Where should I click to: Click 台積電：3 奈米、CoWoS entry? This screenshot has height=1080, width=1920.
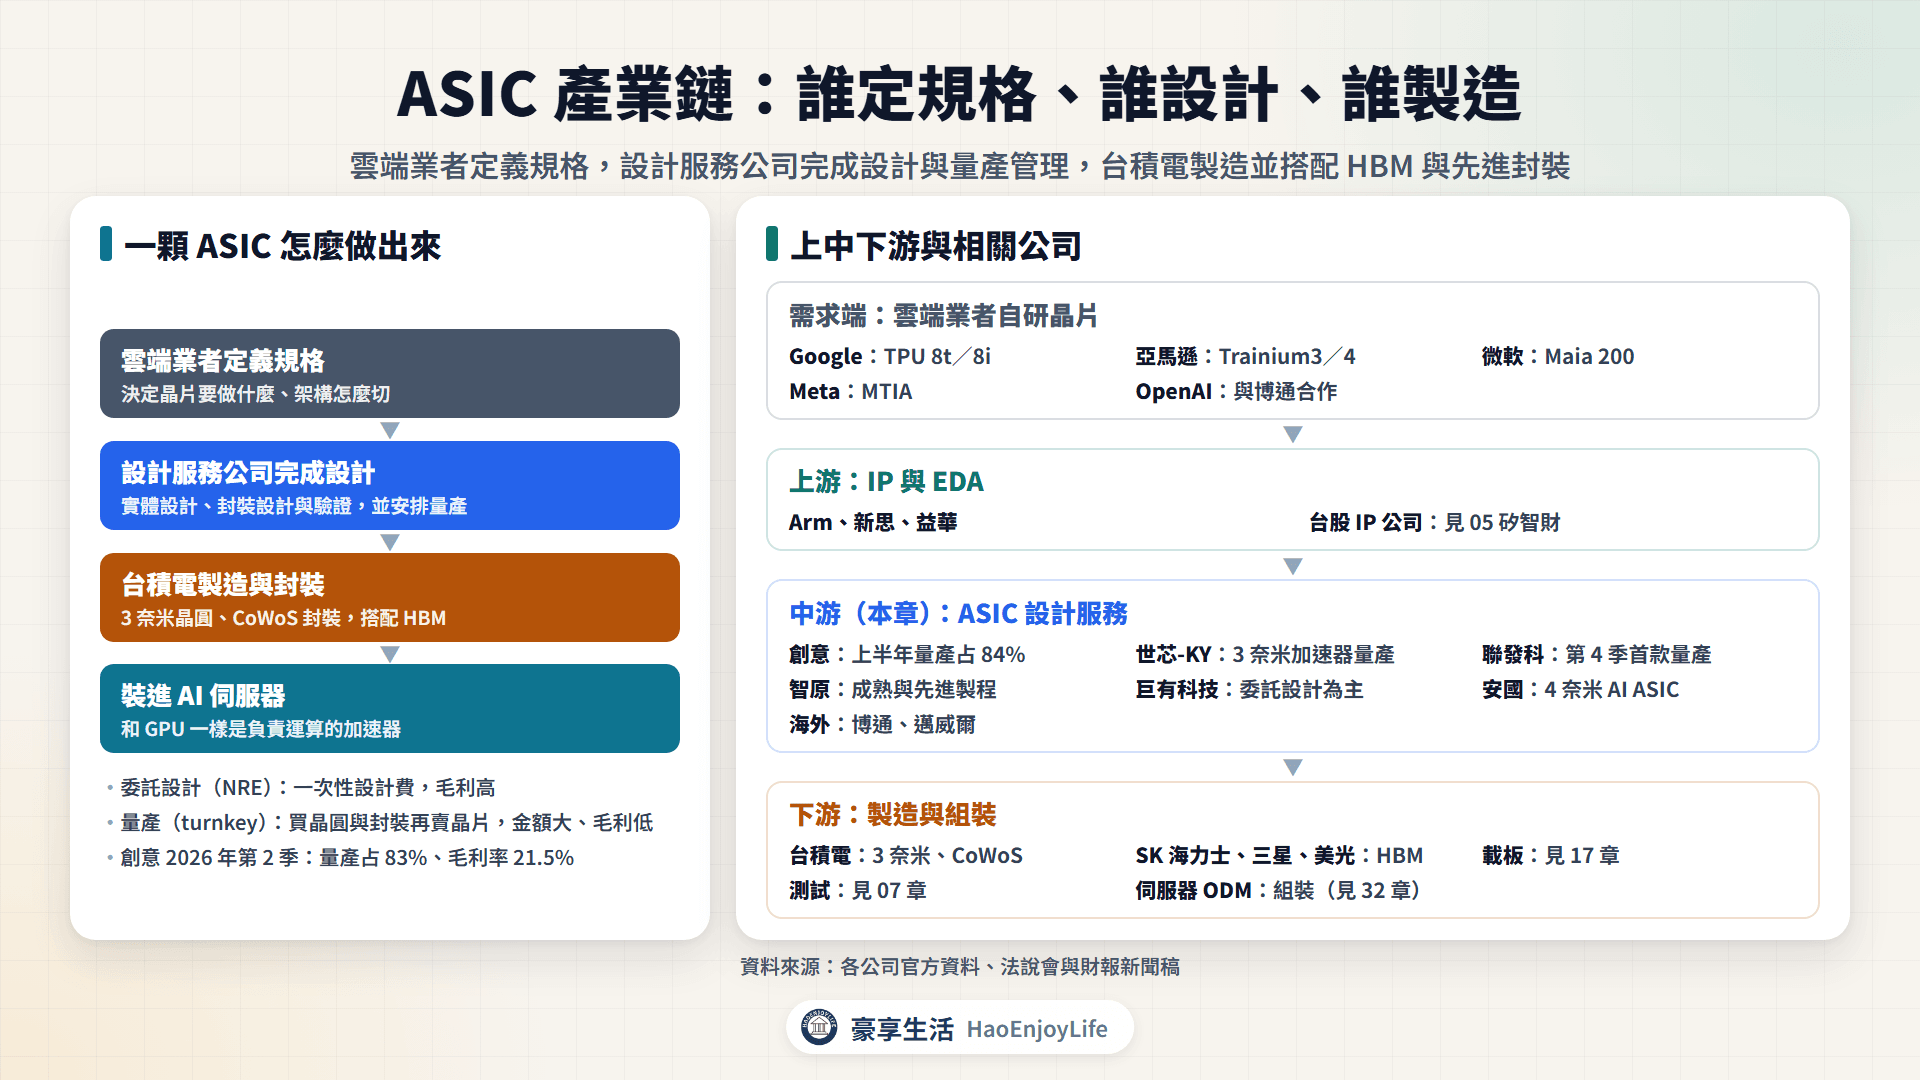pos(906,856)
